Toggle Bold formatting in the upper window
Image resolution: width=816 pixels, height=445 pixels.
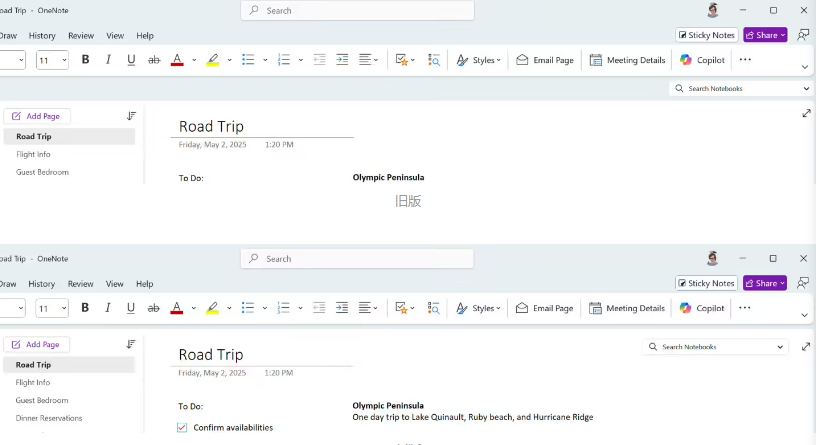[85, 60]
